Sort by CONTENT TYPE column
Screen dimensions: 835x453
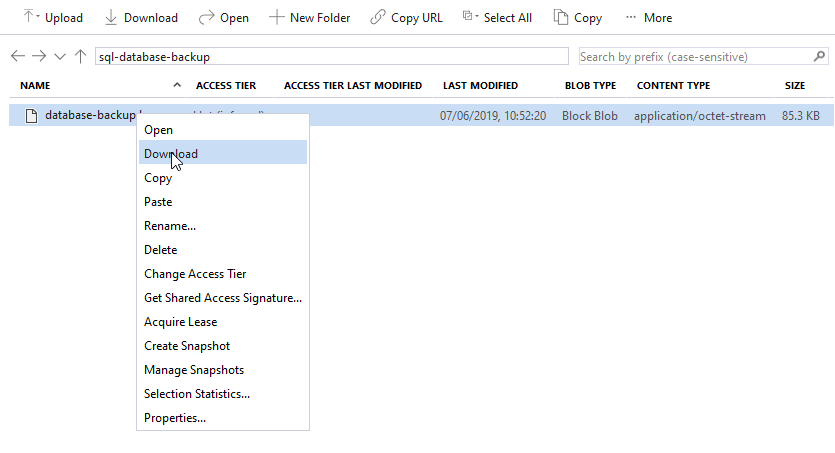(x=673, y=85)
